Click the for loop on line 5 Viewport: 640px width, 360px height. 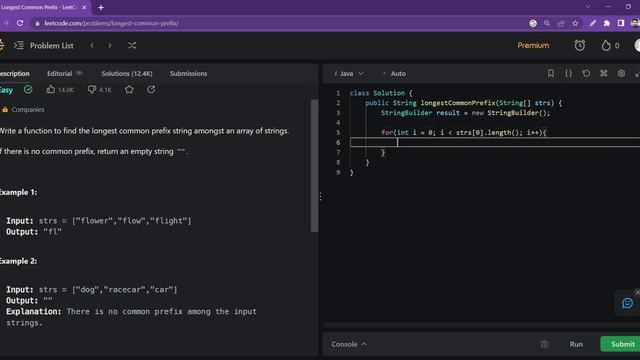coord(463,132)
